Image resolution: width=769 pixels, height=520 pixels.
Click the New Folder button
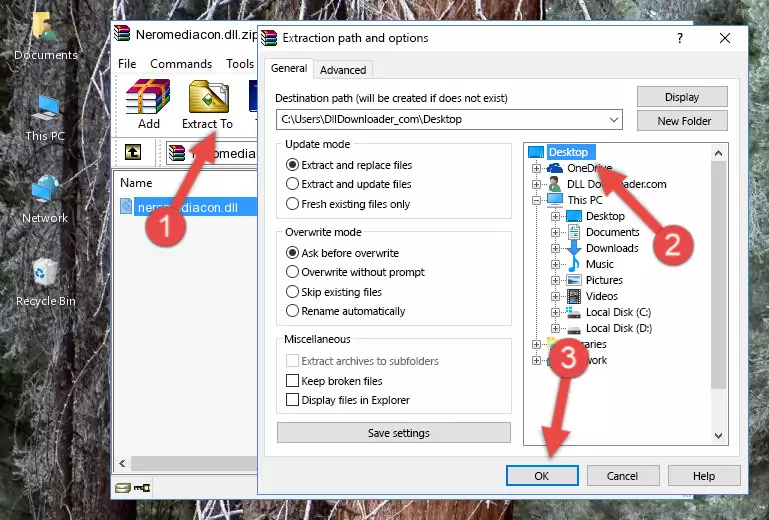(682, 121)
